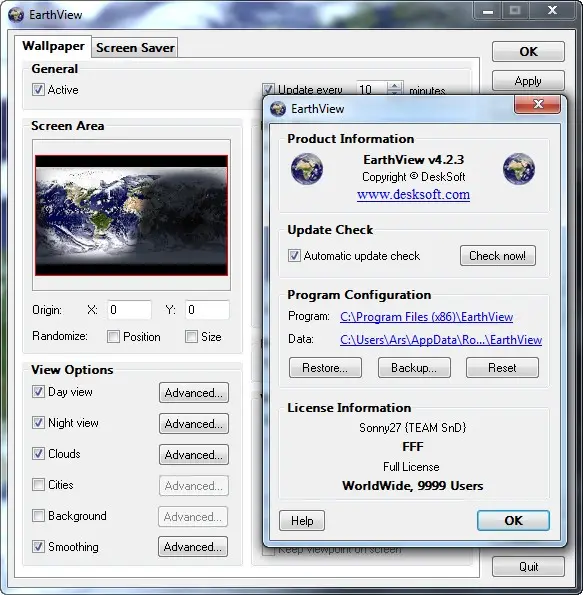Confirm the About dialog with OK
Image resolution: width=583 pixels, height=595 pixels.
[x=513, y=521]
